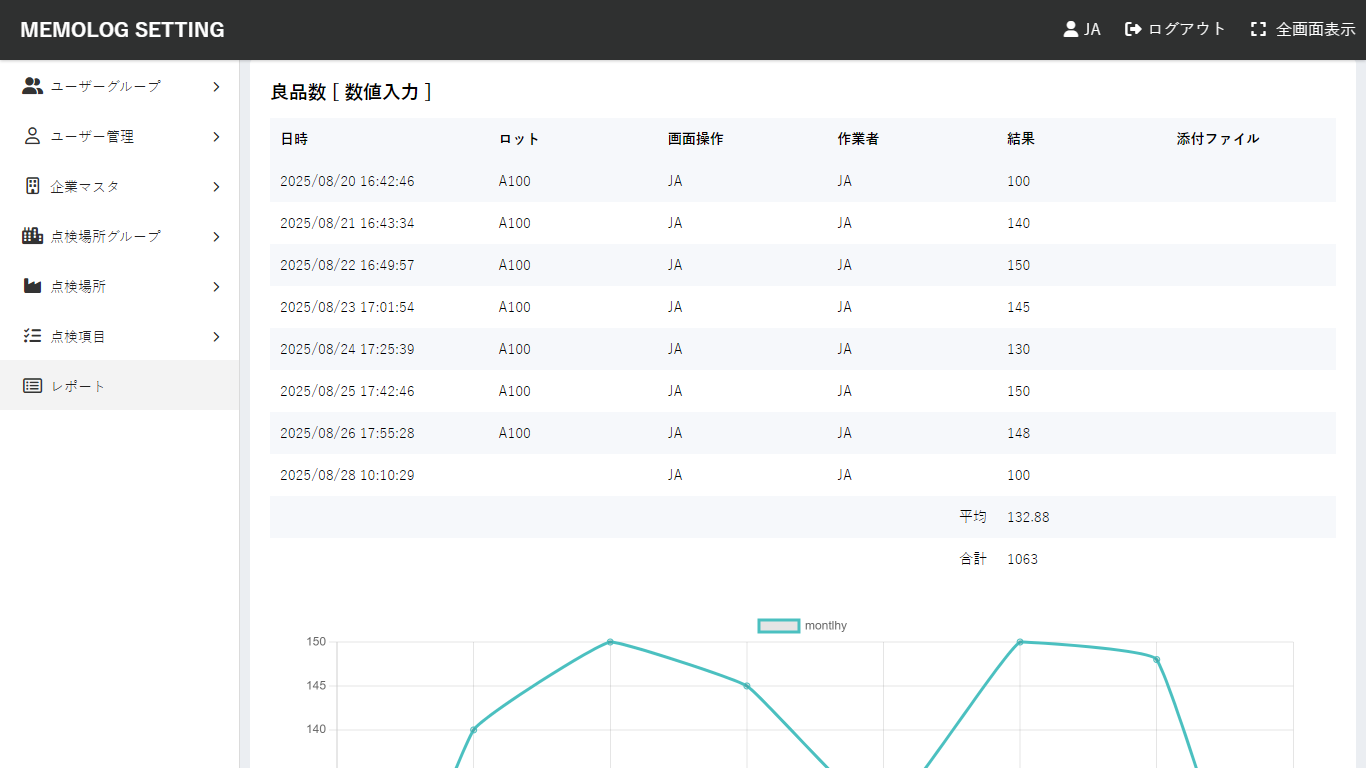Click the user group people icon
The image size is (1366, 768).
click(x=32, y=86)
